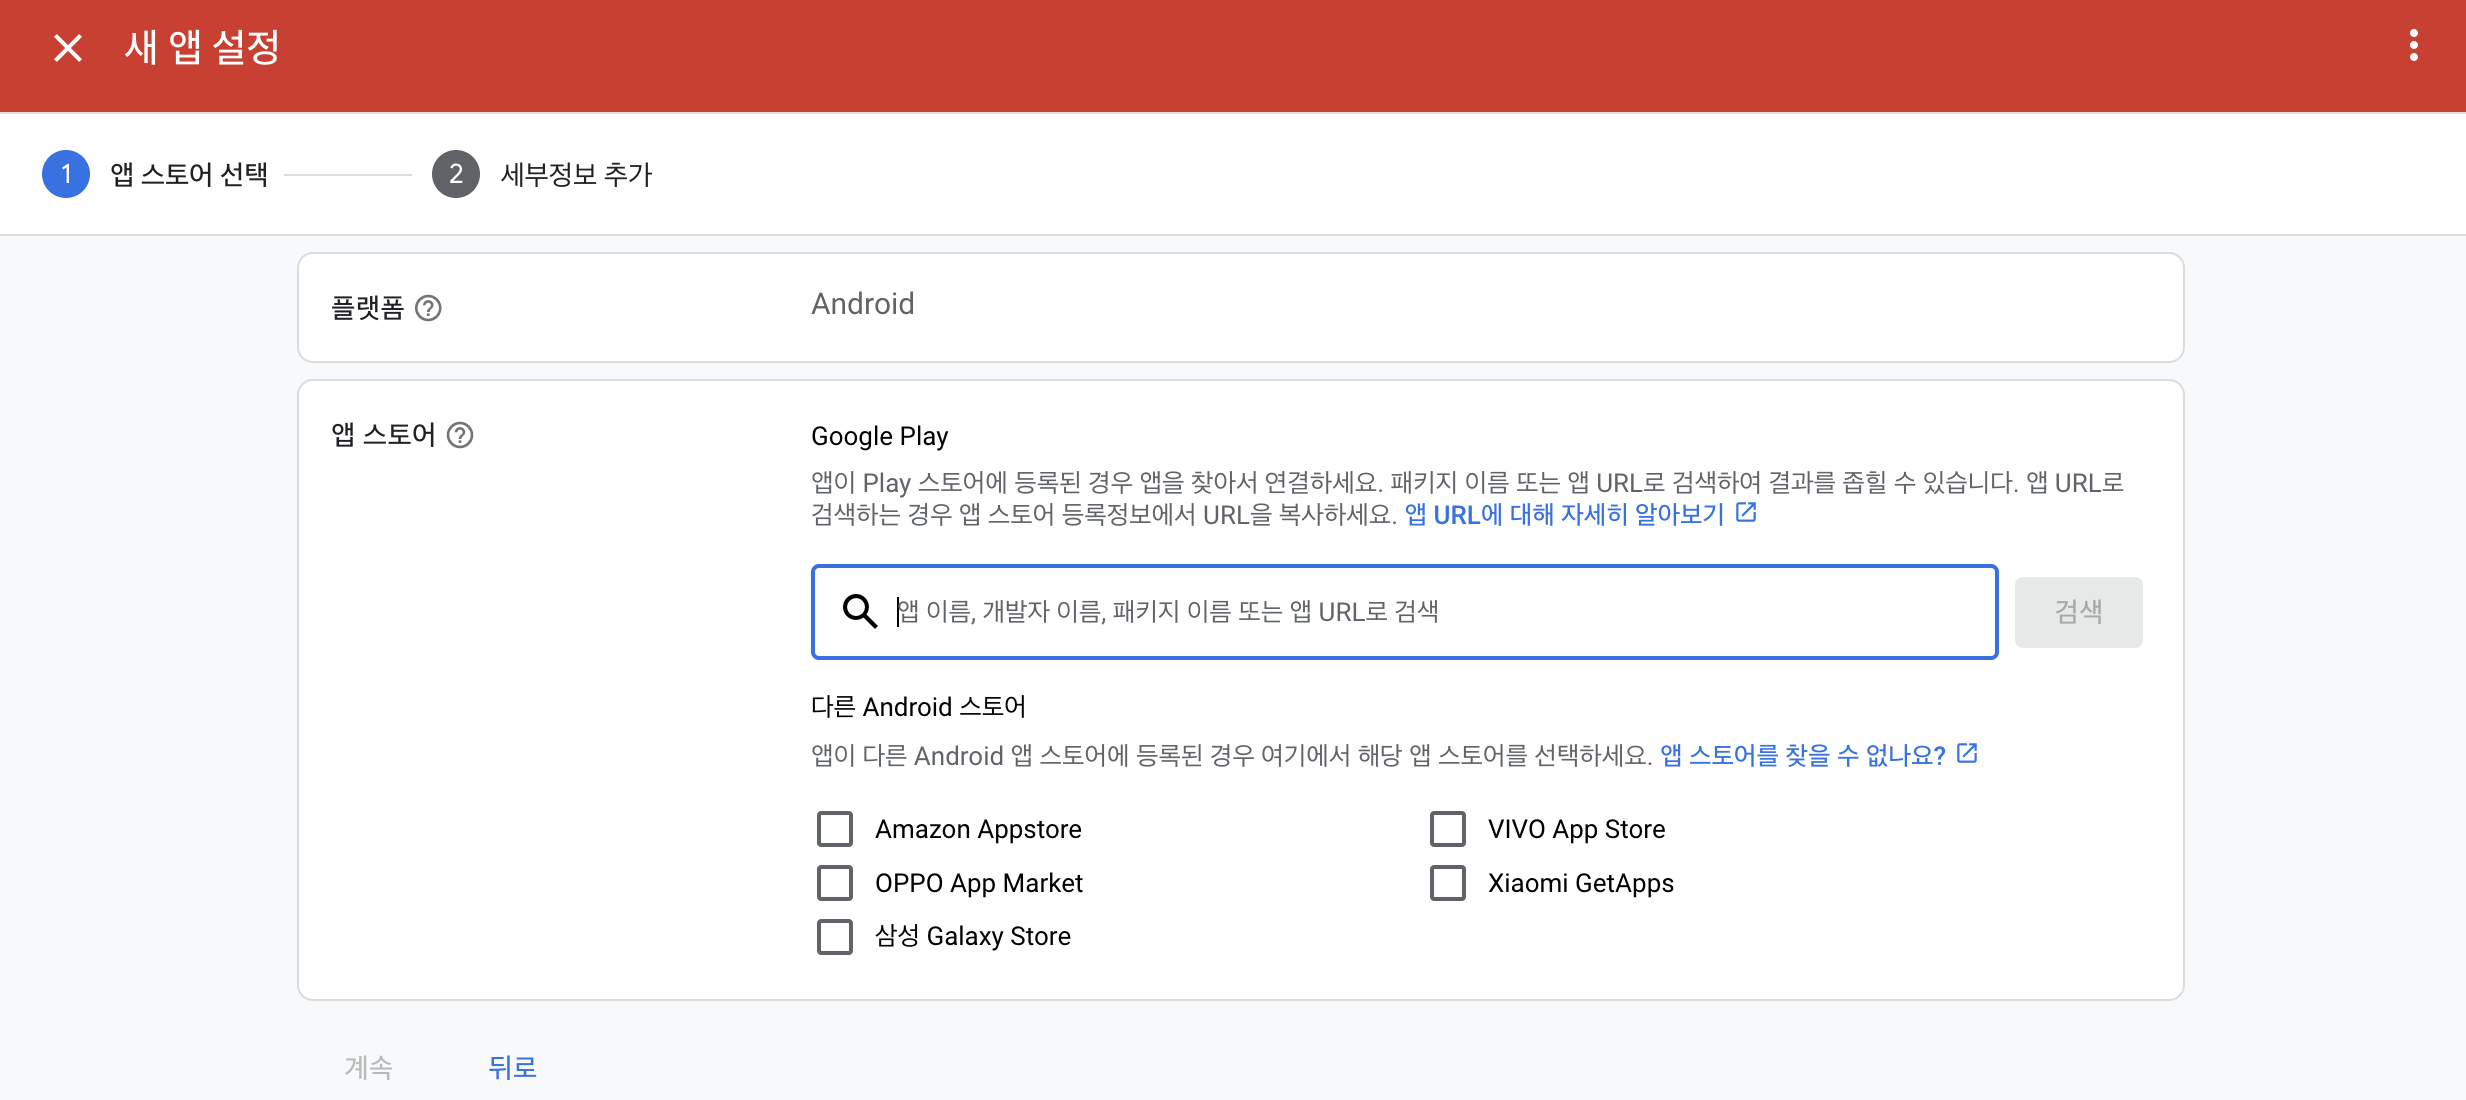Image resolution: width=2466 pixels, height=1100 pixels.
Task: Click external link icon after app URL link
Action: point(1746,513)
